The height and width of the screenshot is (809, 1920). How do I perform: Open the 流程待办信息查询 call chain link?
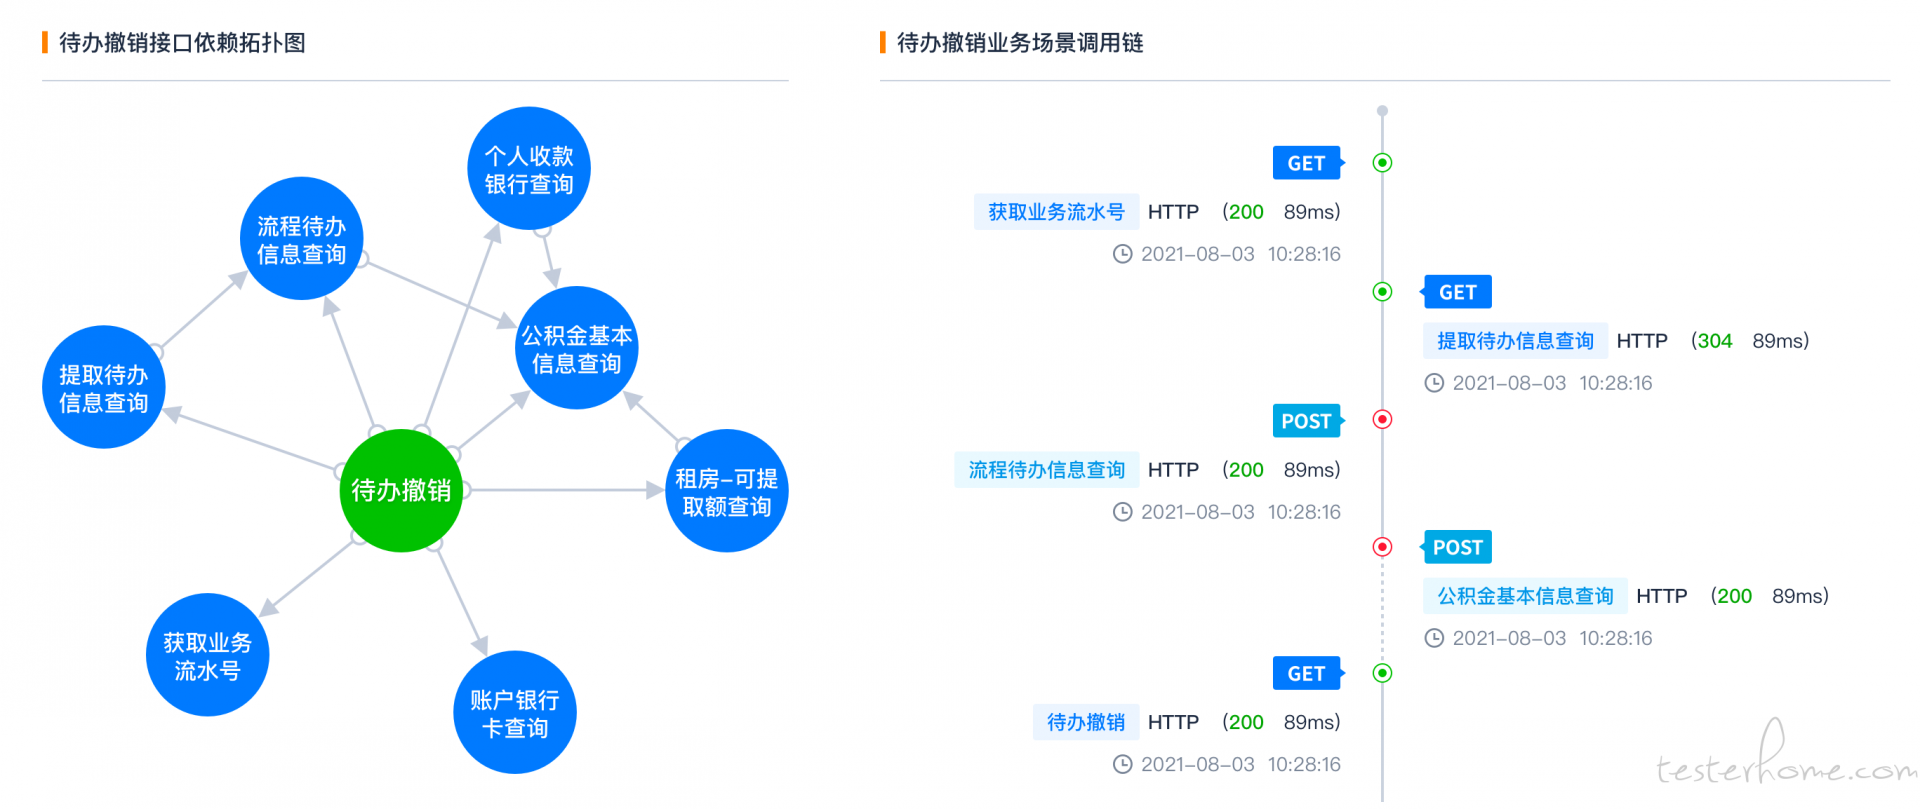click(x=1046, y=470)
